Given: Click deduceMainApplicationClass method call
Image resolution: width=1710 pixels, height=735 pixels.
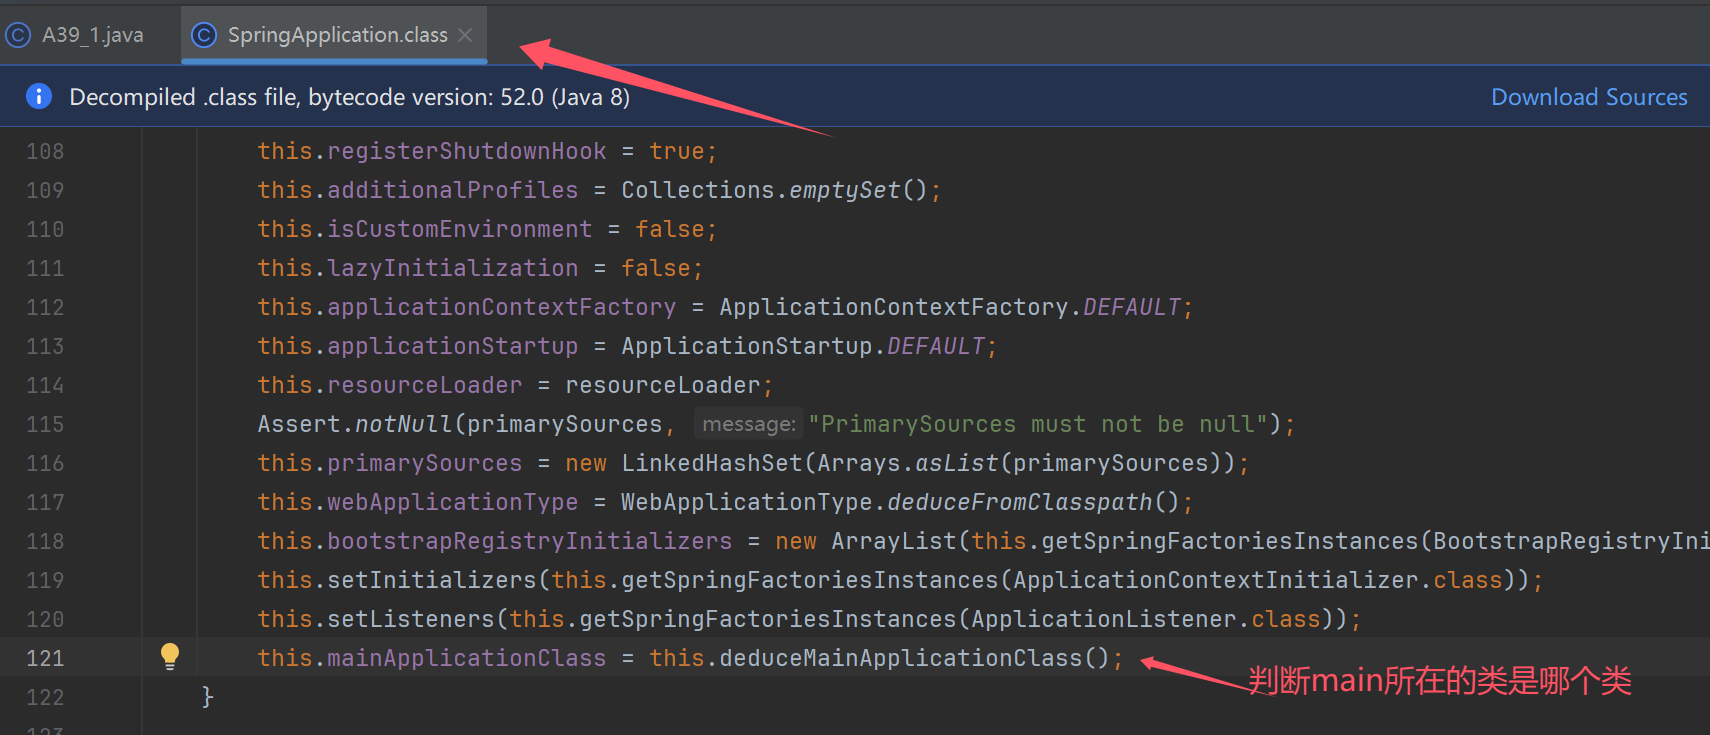Looking at the screenshot, I should pos(901,658).
